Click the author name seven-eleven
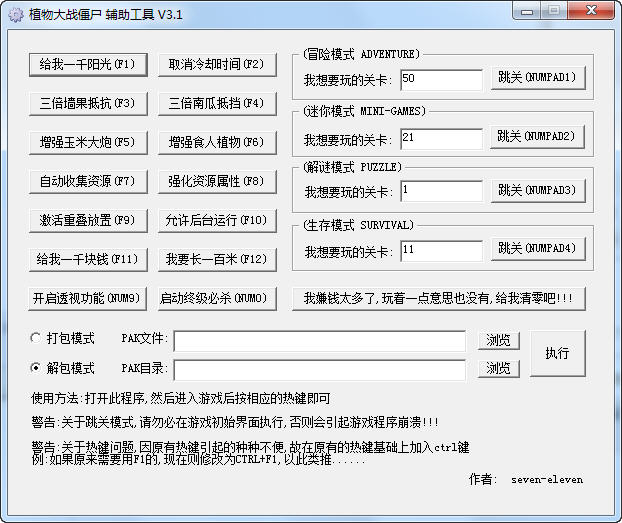The image size is (622, 523). click(x=547, y=480)
